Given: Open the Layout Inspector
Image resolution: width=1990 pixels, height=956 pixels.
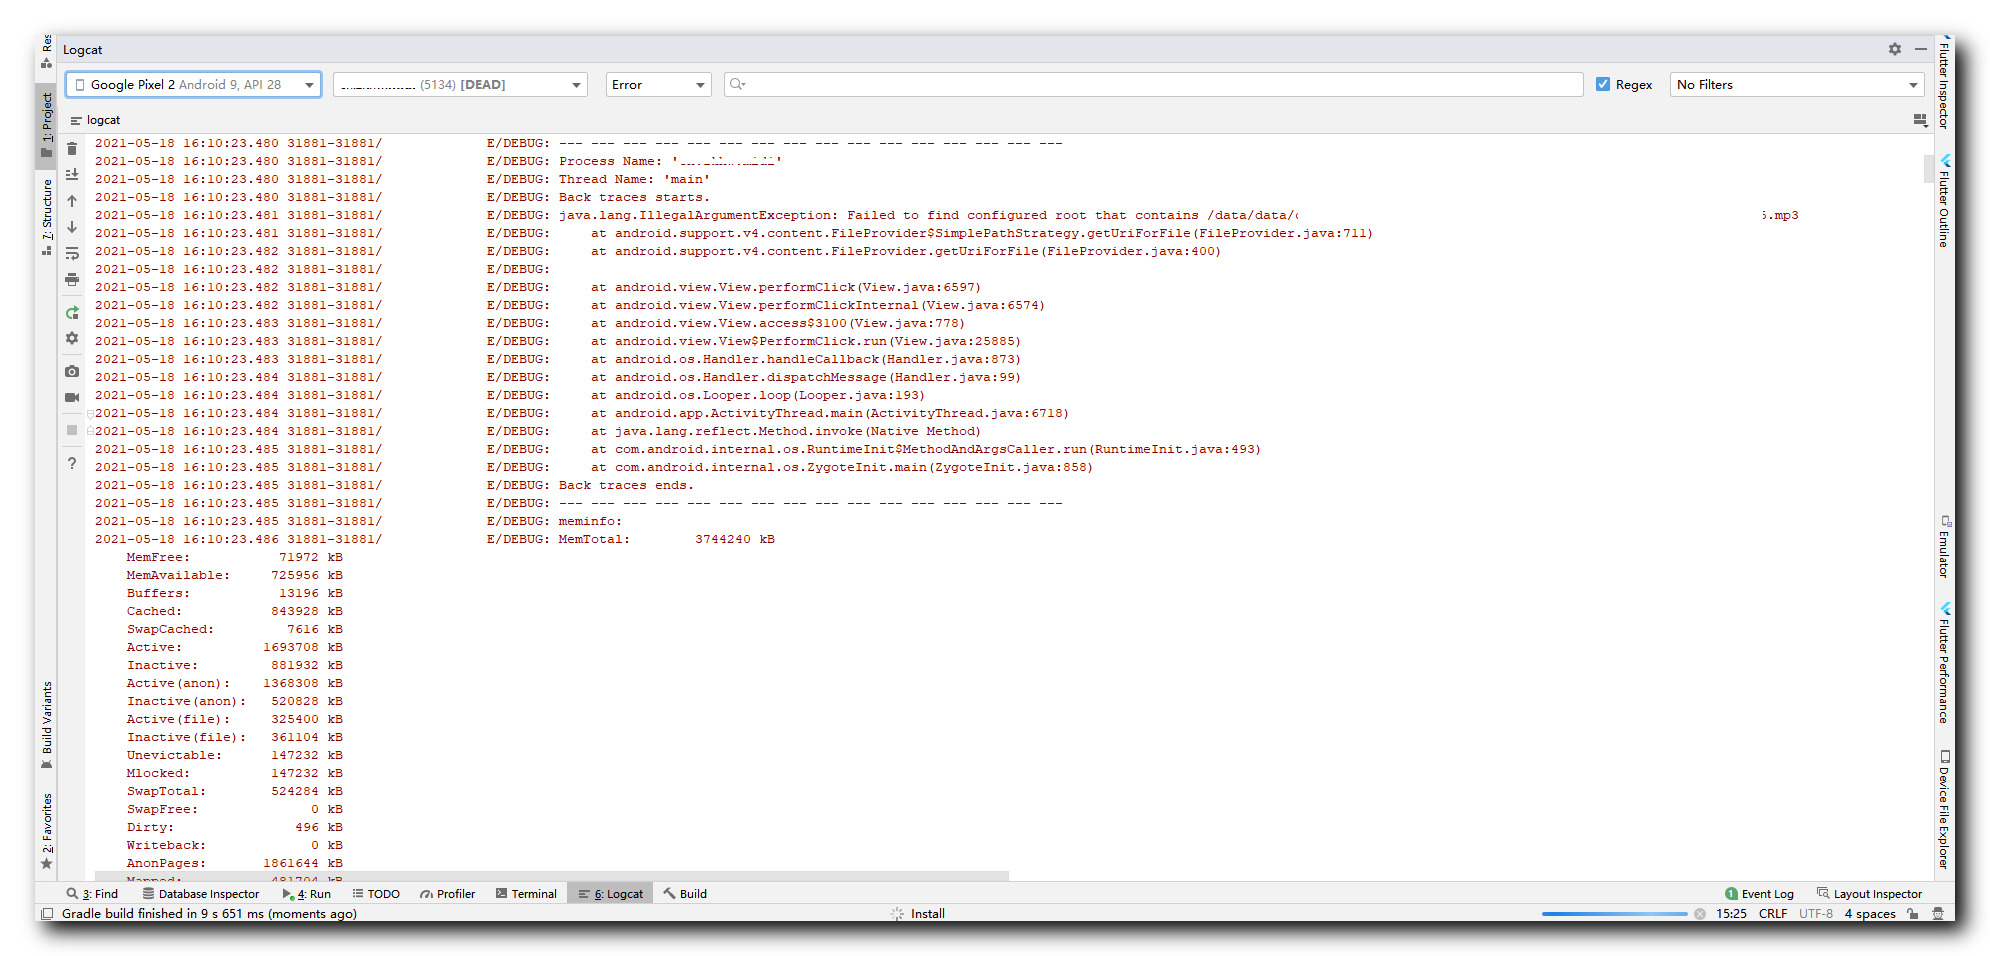Looking at the screenshot, I should (1870, 894).
